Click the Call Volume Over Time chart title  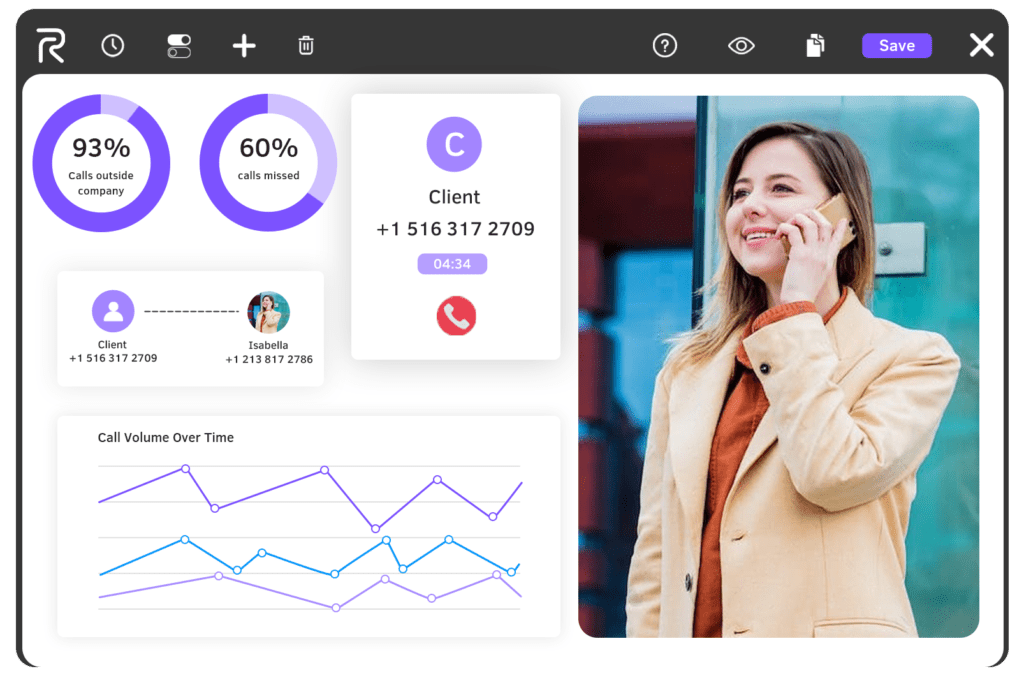(164, 437)
